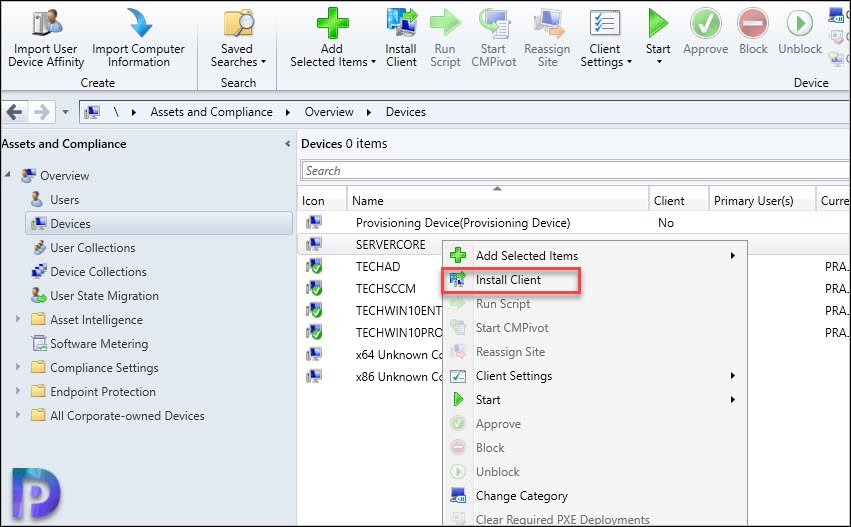Click x64 Unknown Computer row icon
This screenshot has height=527, width=851.
pos(314,354)
